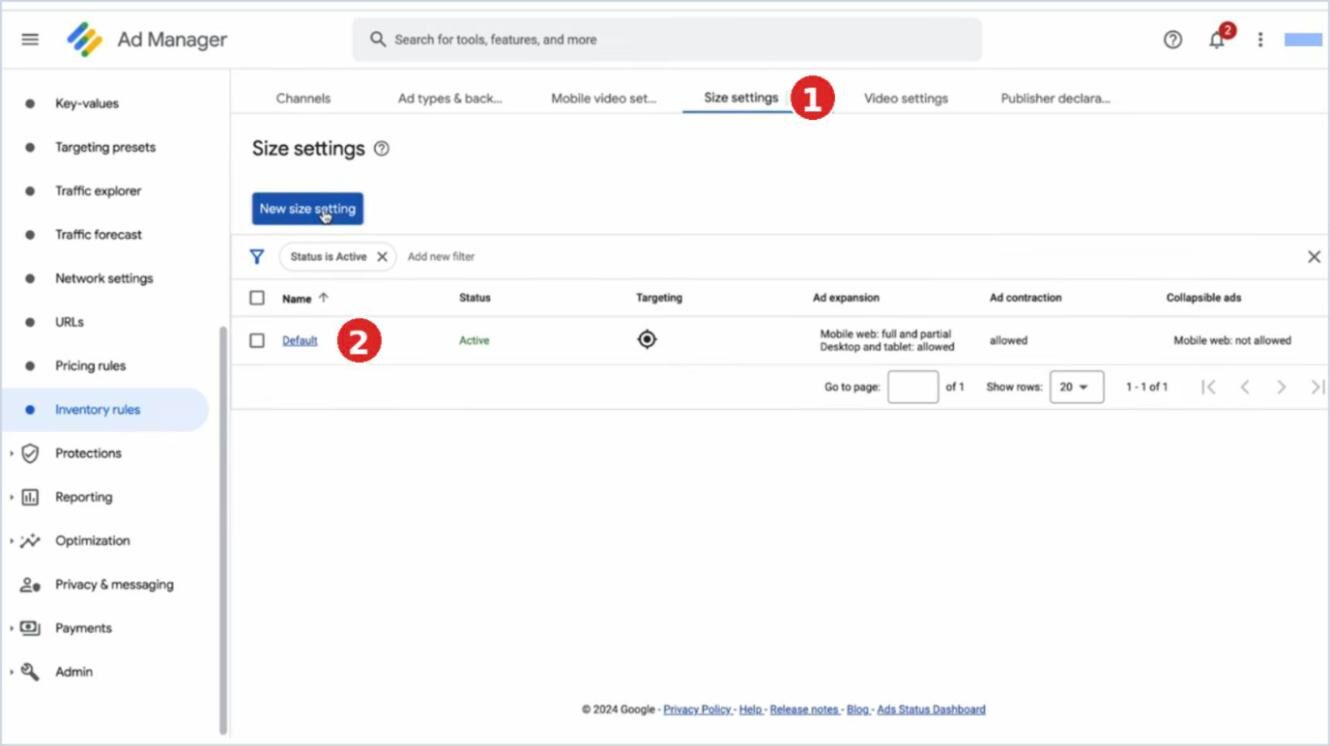Open the notifications bell
1330x746 pixels.
tap(1217, 40)
